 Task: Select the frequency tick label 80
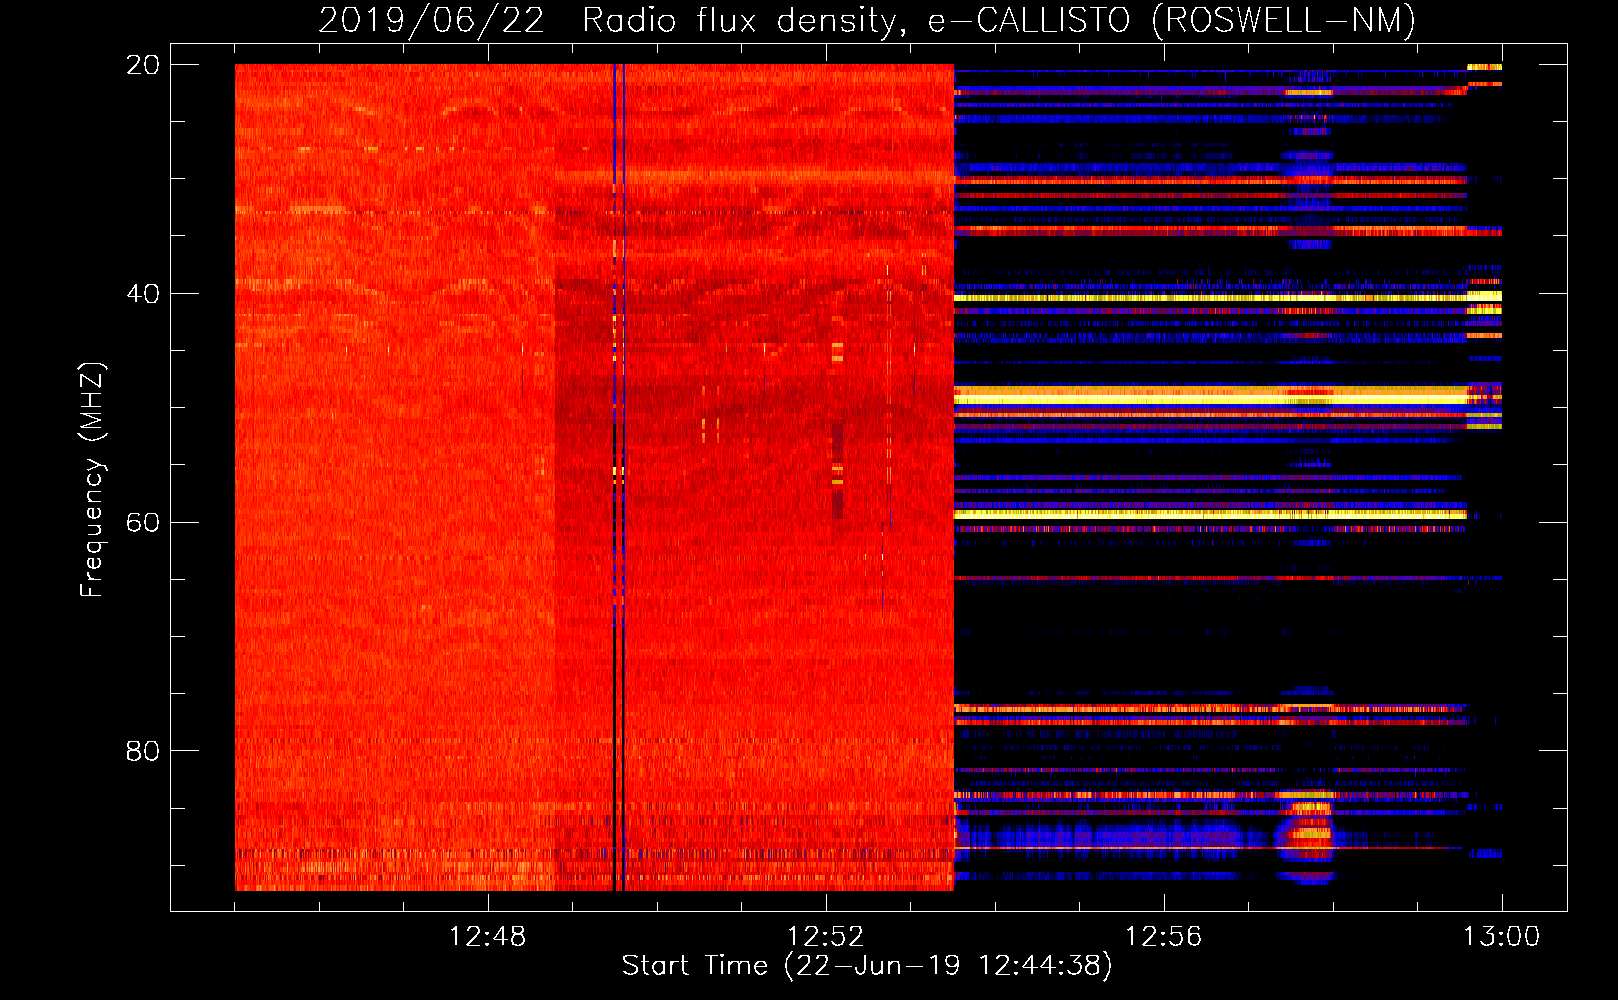[143, 751]
